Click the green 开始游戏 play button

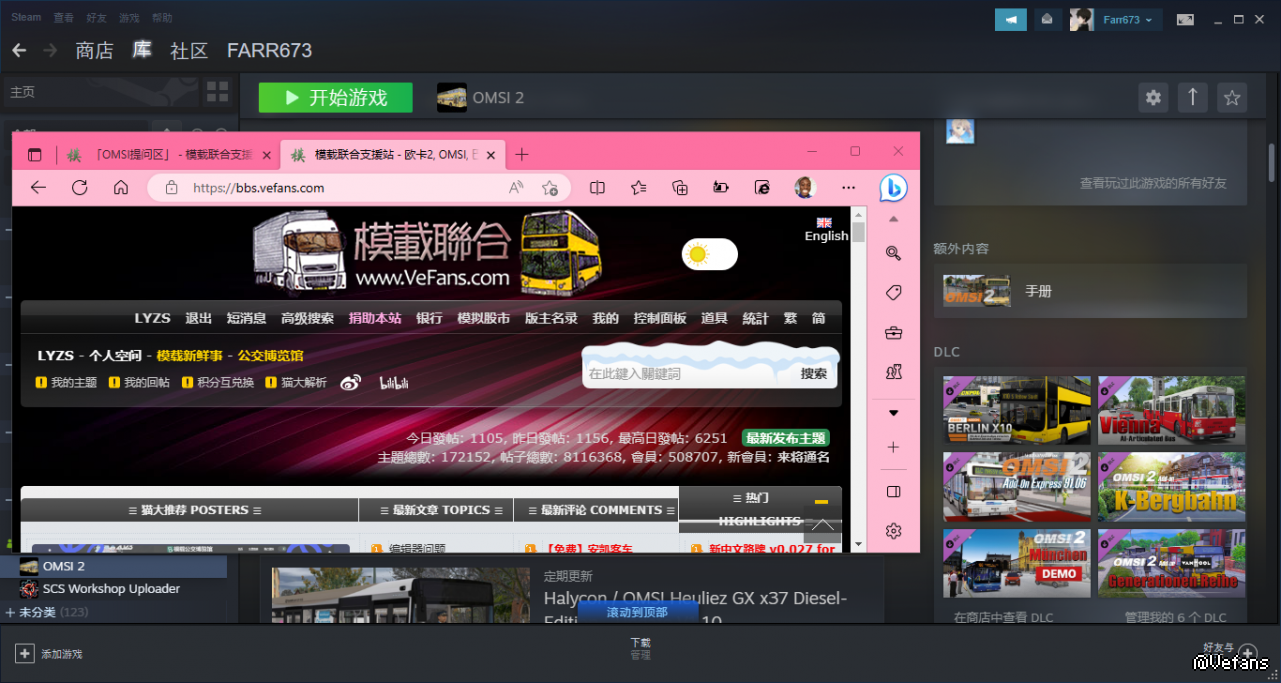(335, 97)
